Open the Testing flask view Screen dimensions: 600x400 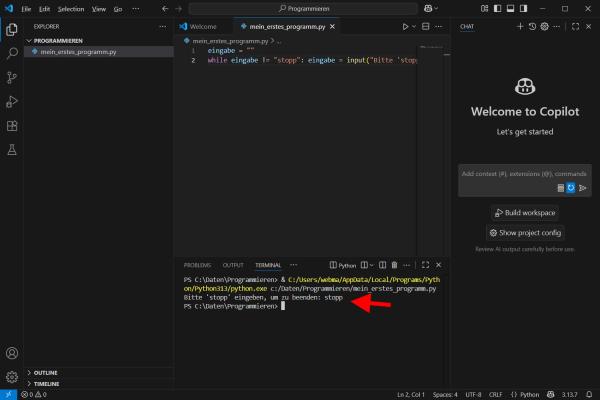[x=12, y=150]
